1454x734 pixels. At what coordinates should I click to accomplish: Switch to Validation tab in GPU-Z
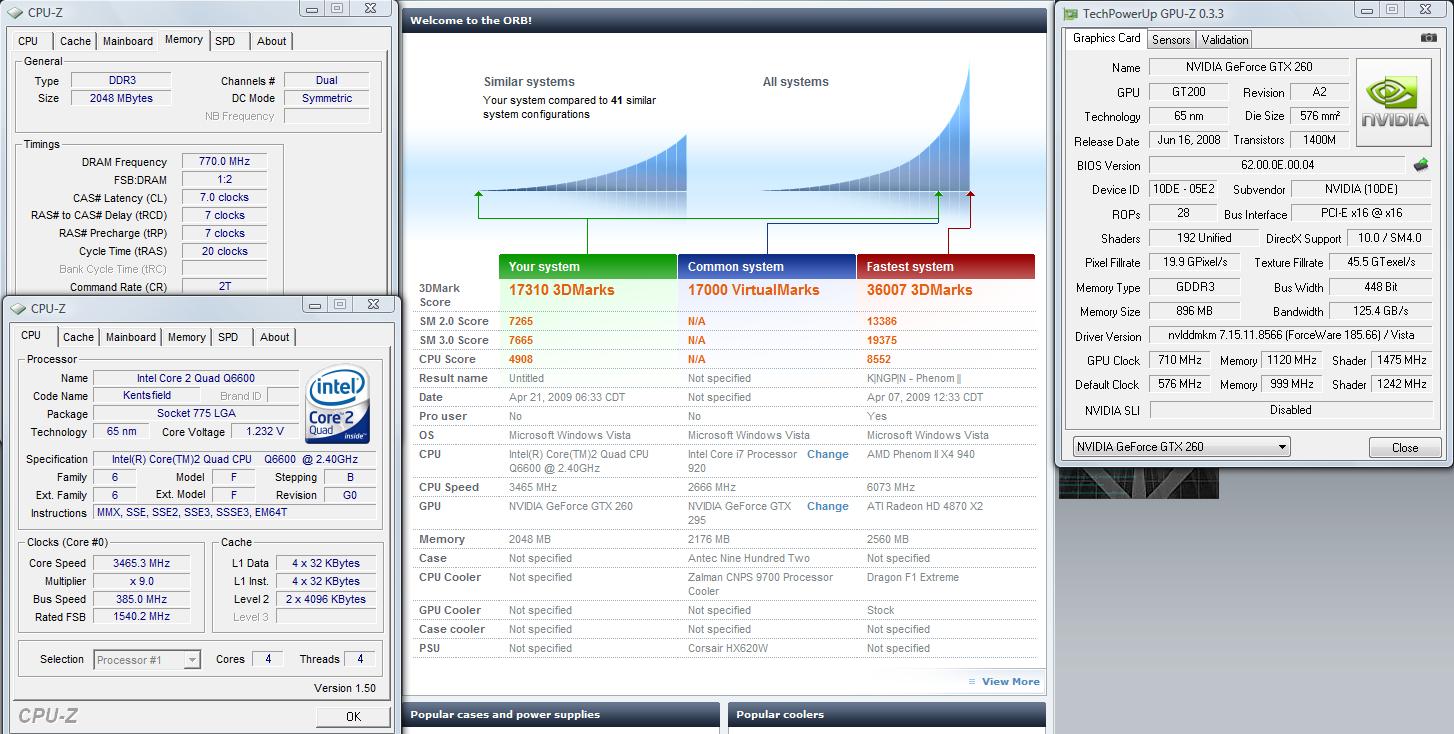(1224, 40)
